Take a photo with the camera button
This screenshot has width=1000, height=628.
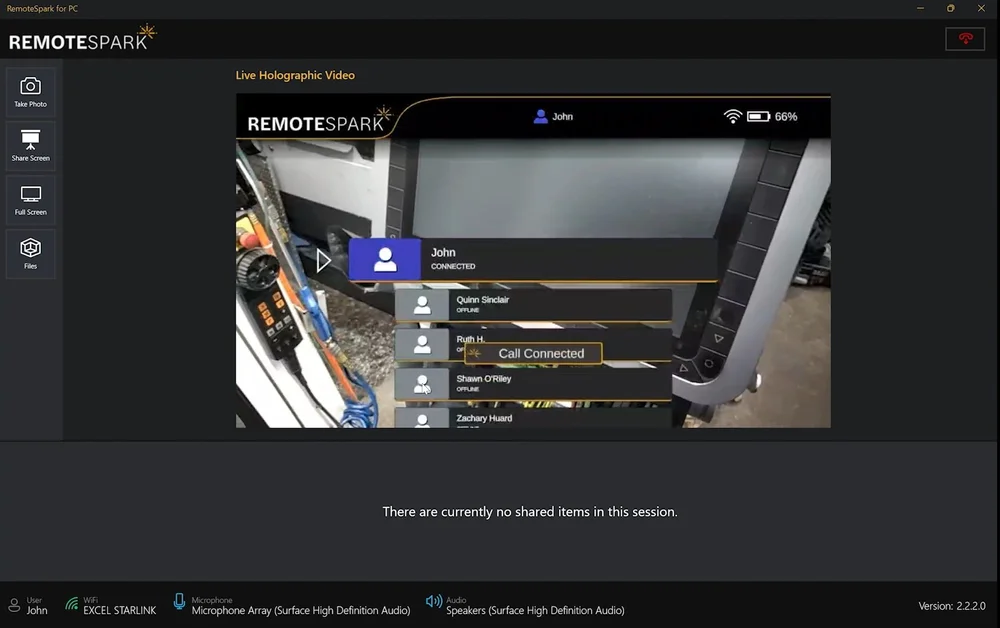click(31, 92)
